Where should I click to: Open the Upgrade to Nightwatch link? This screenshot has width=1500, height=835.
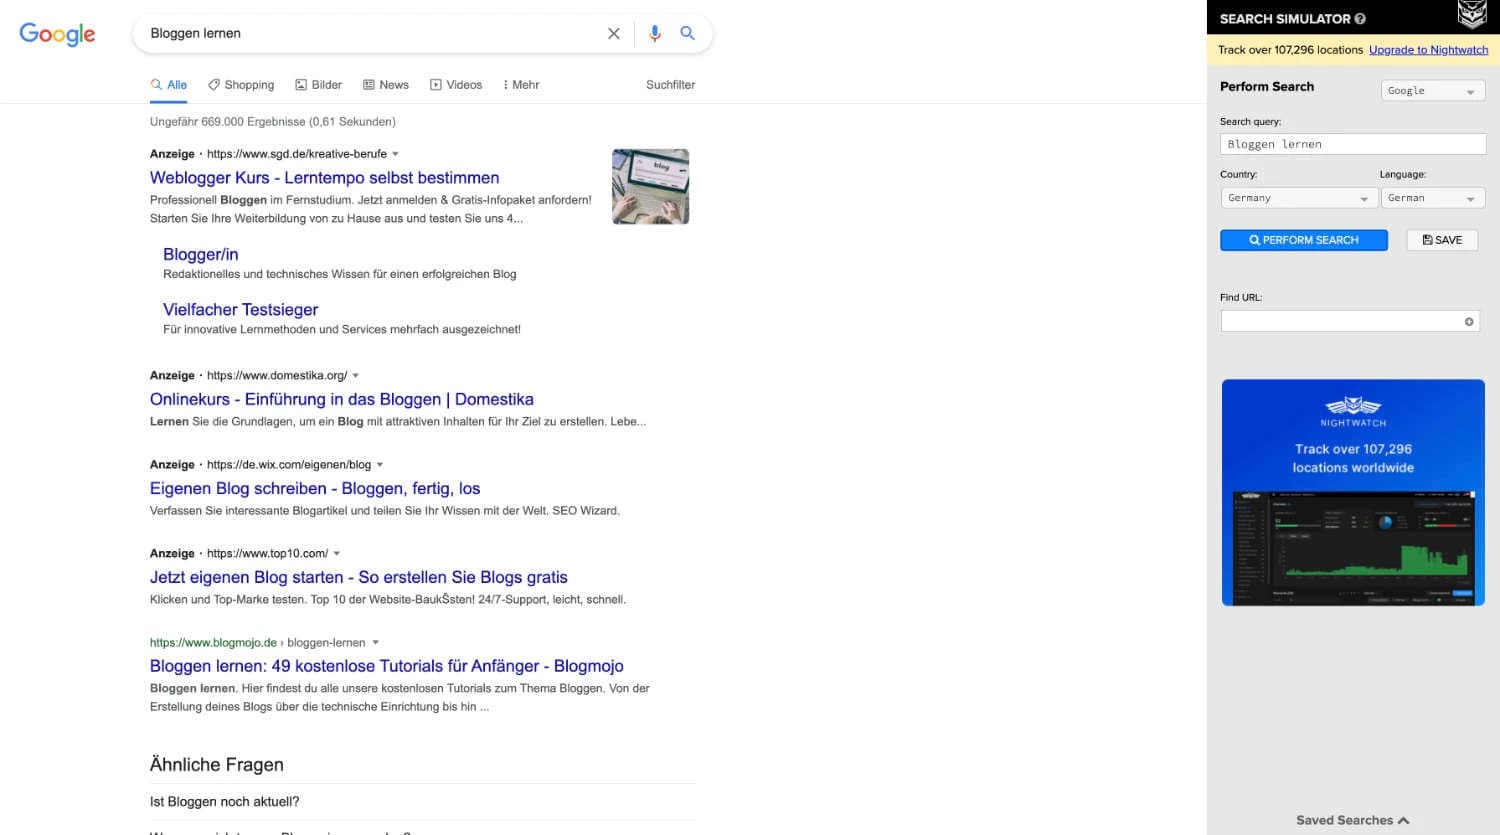pos(1428,49)
